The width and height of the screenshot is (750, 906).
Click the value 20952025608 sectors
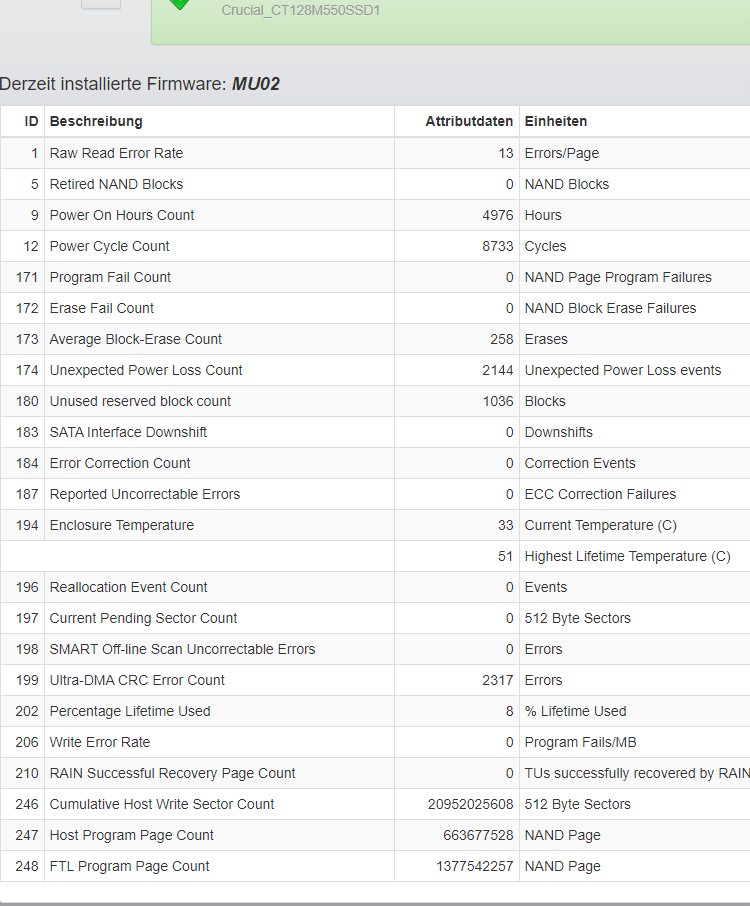pos(470,804)
